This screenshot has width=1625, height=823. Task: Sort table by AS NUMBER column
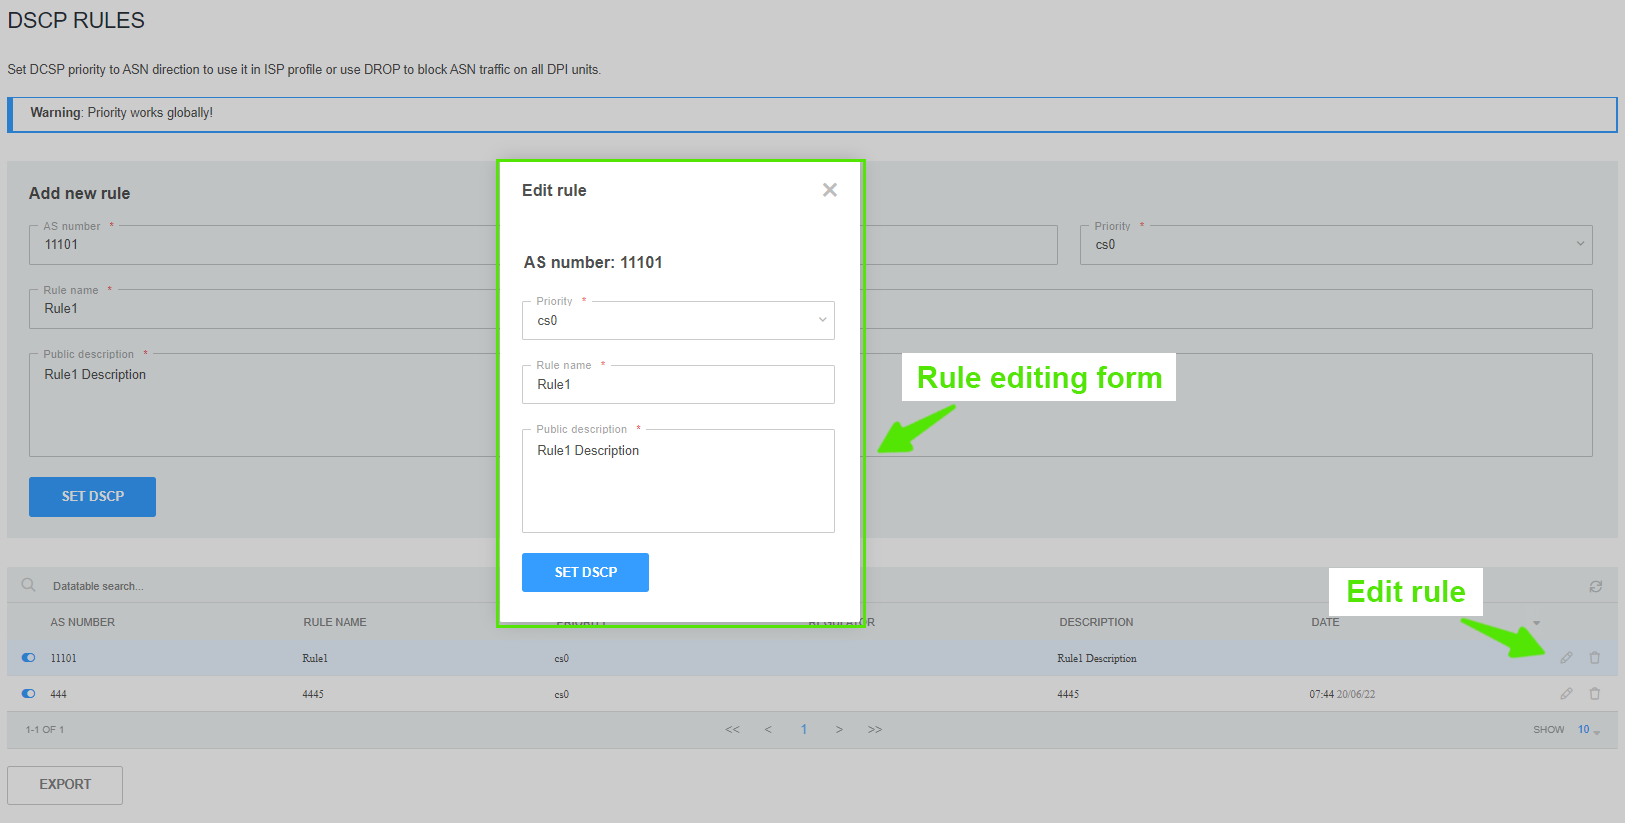click(x=83, y=622)
